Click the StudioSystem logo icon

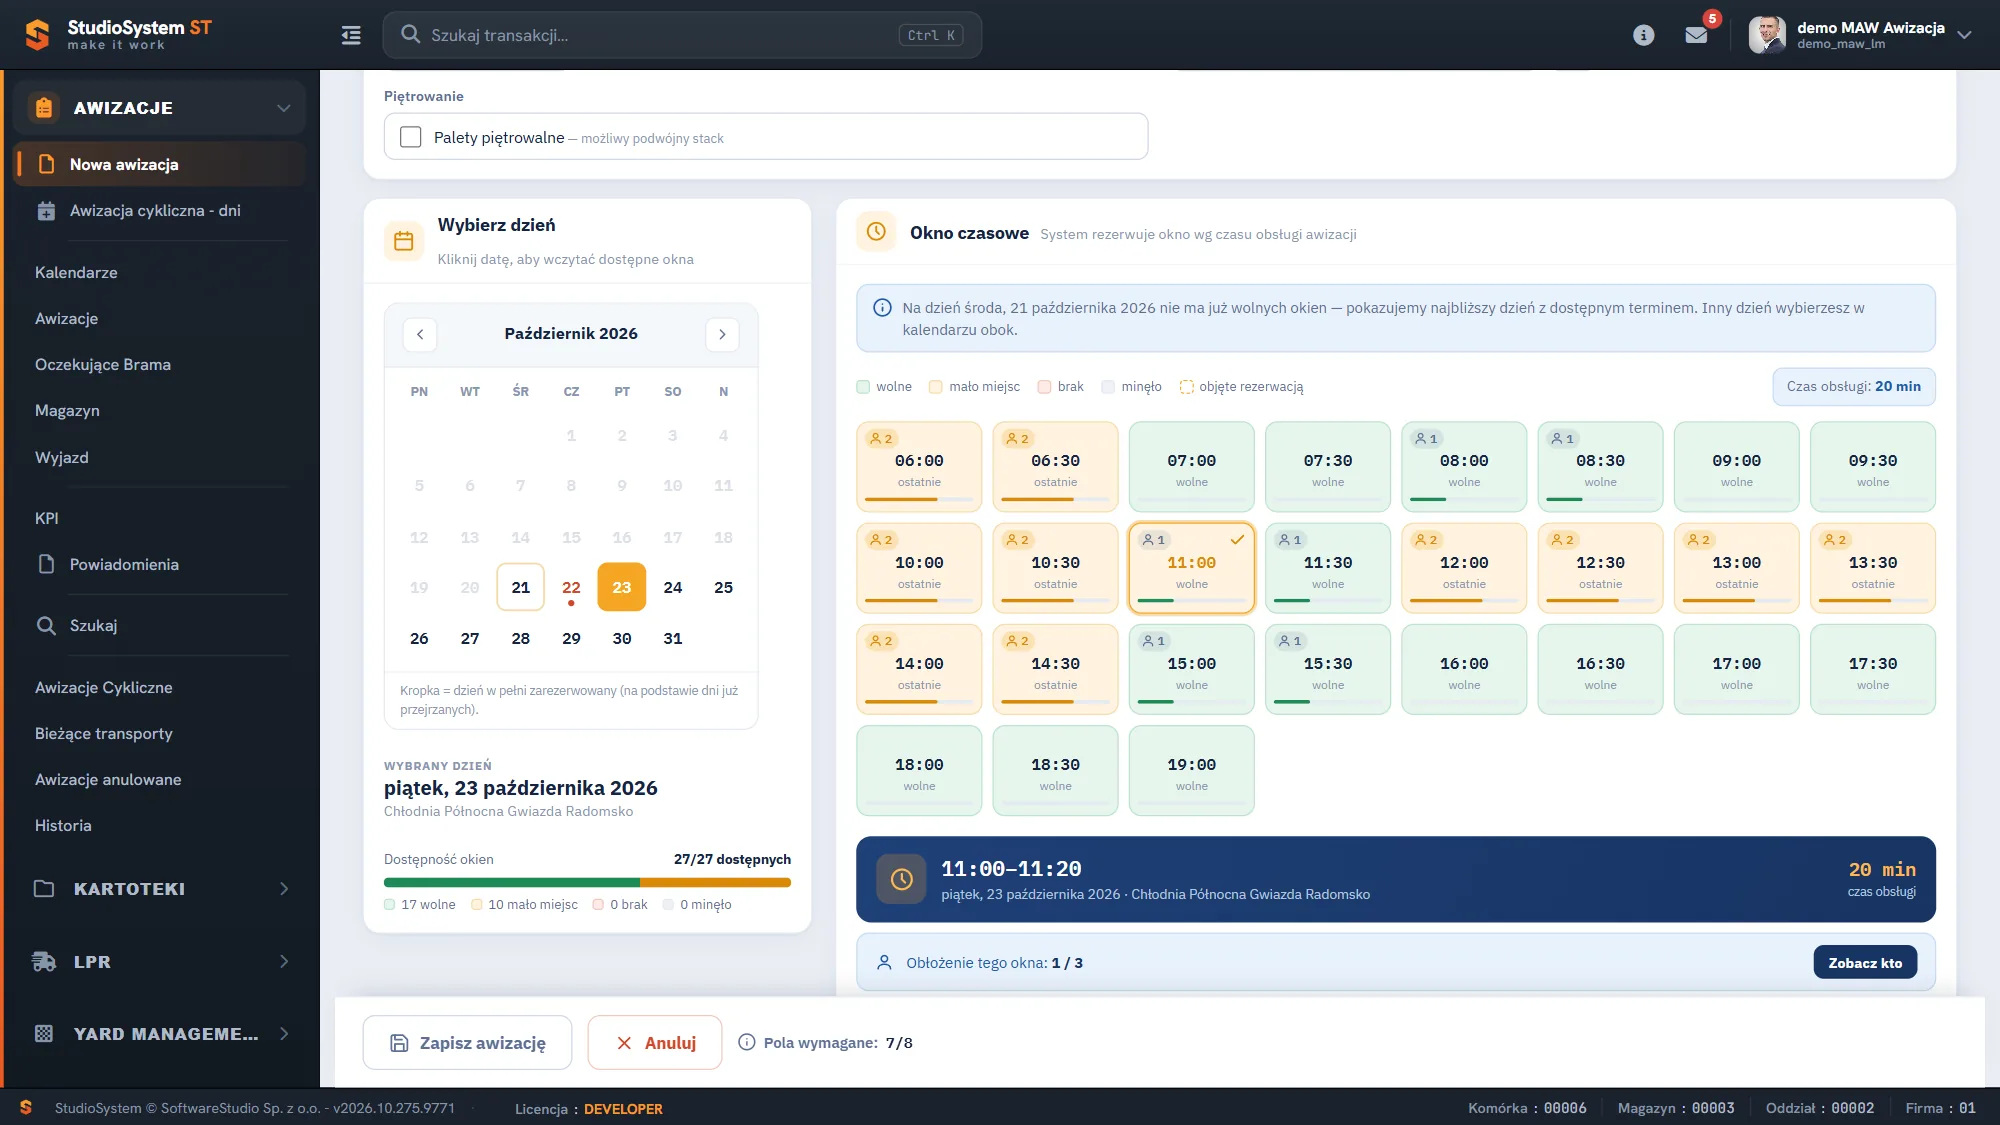point(37,35)
